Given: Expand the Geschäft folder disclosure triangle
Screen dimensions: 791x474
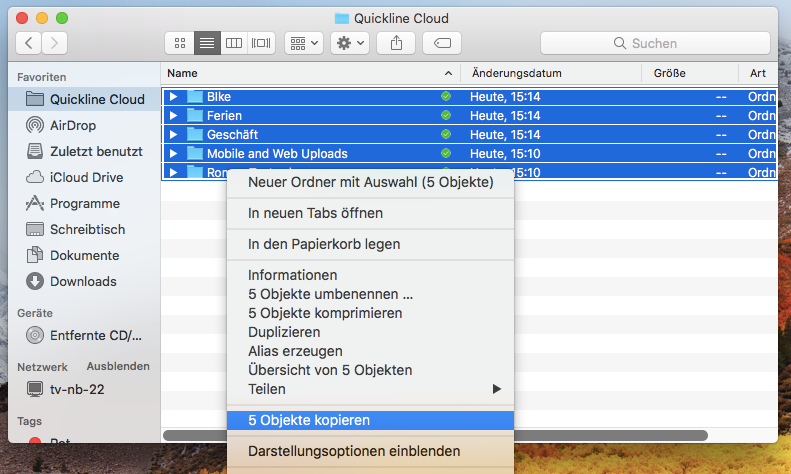Looking at the screenshot, I should pyautogui.click(x=174, y=135).
